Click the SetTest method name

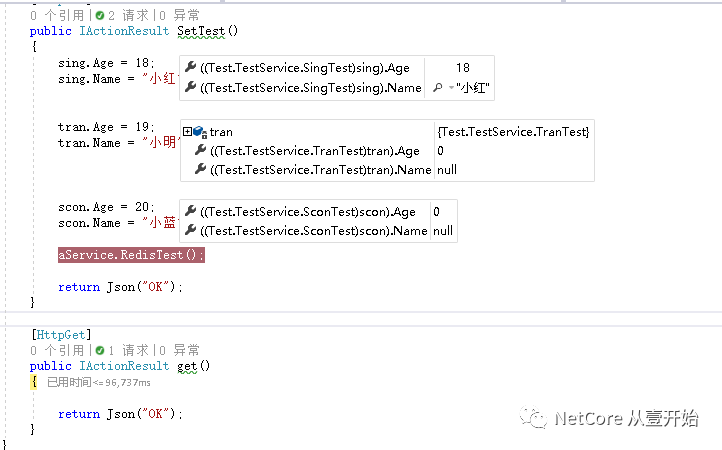pos(201,31)
